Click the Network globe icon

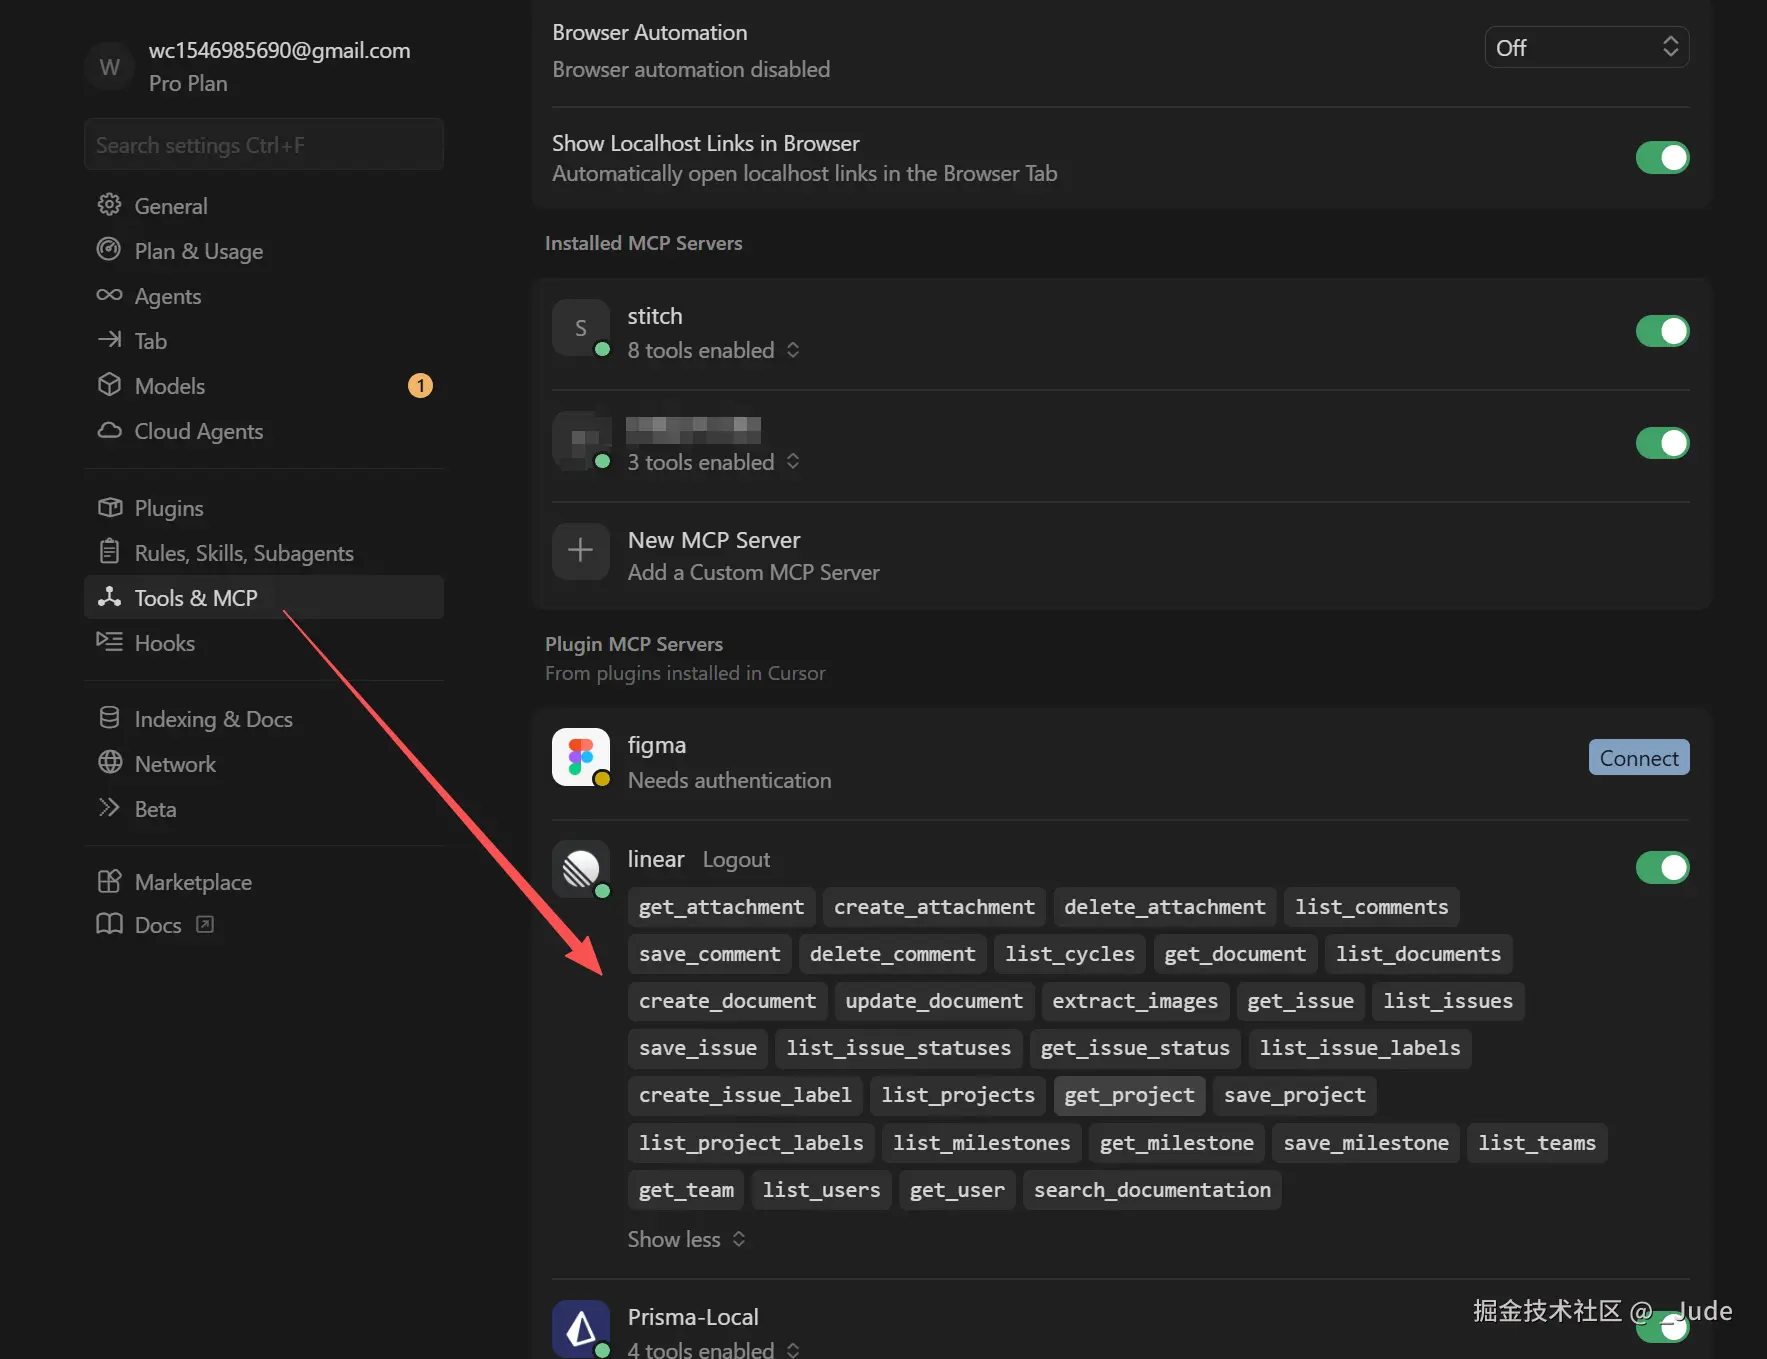(109, 763)
